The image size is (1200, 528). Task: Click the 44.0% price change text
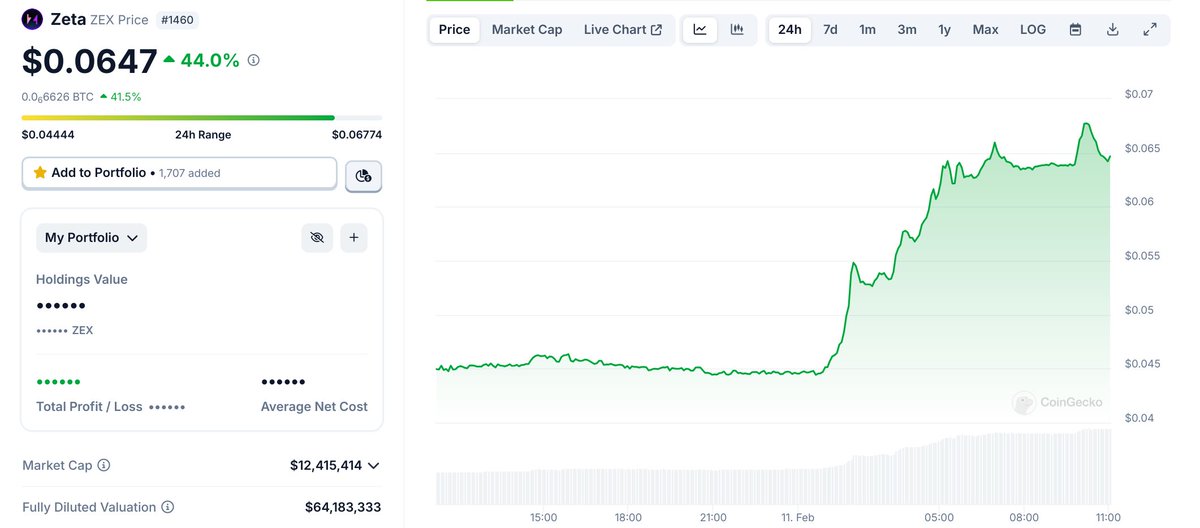210,61
